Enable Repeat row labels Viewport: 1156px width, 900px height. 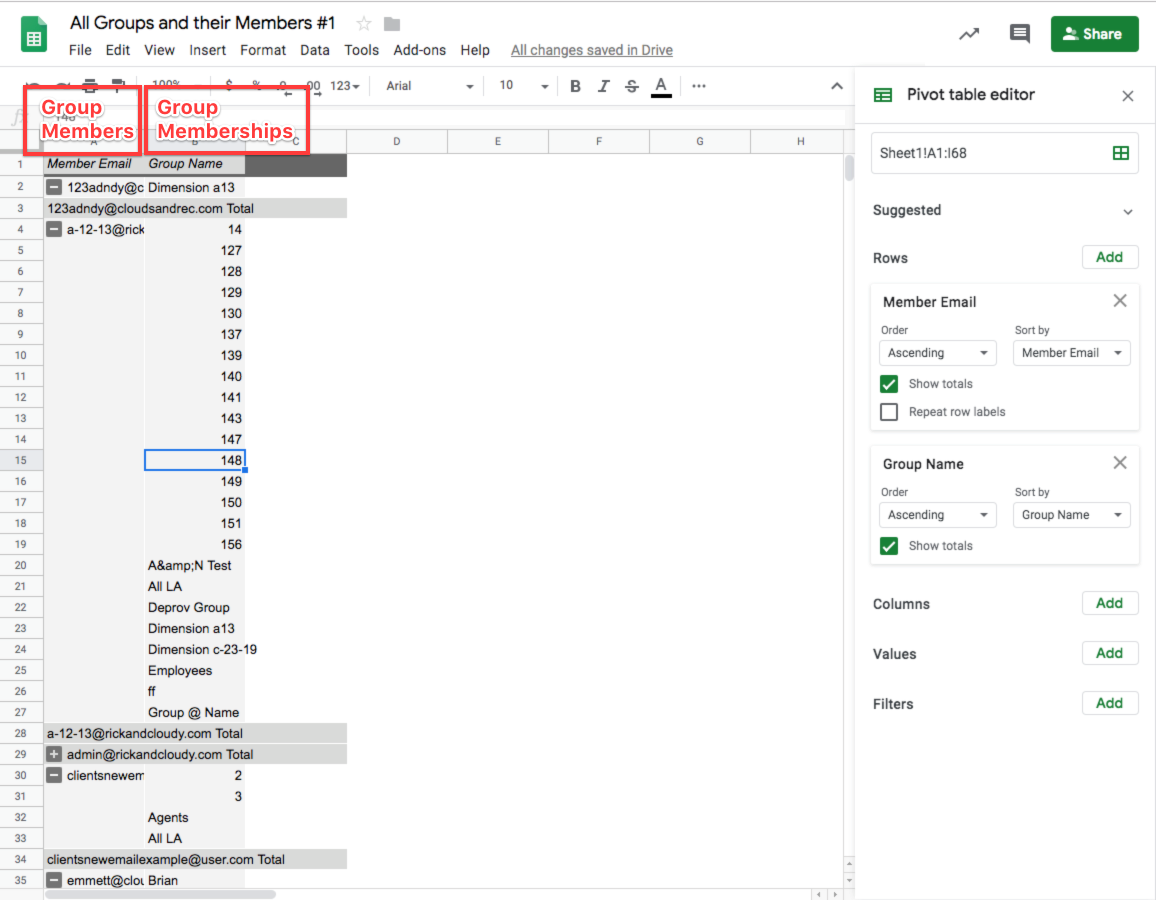889,411
